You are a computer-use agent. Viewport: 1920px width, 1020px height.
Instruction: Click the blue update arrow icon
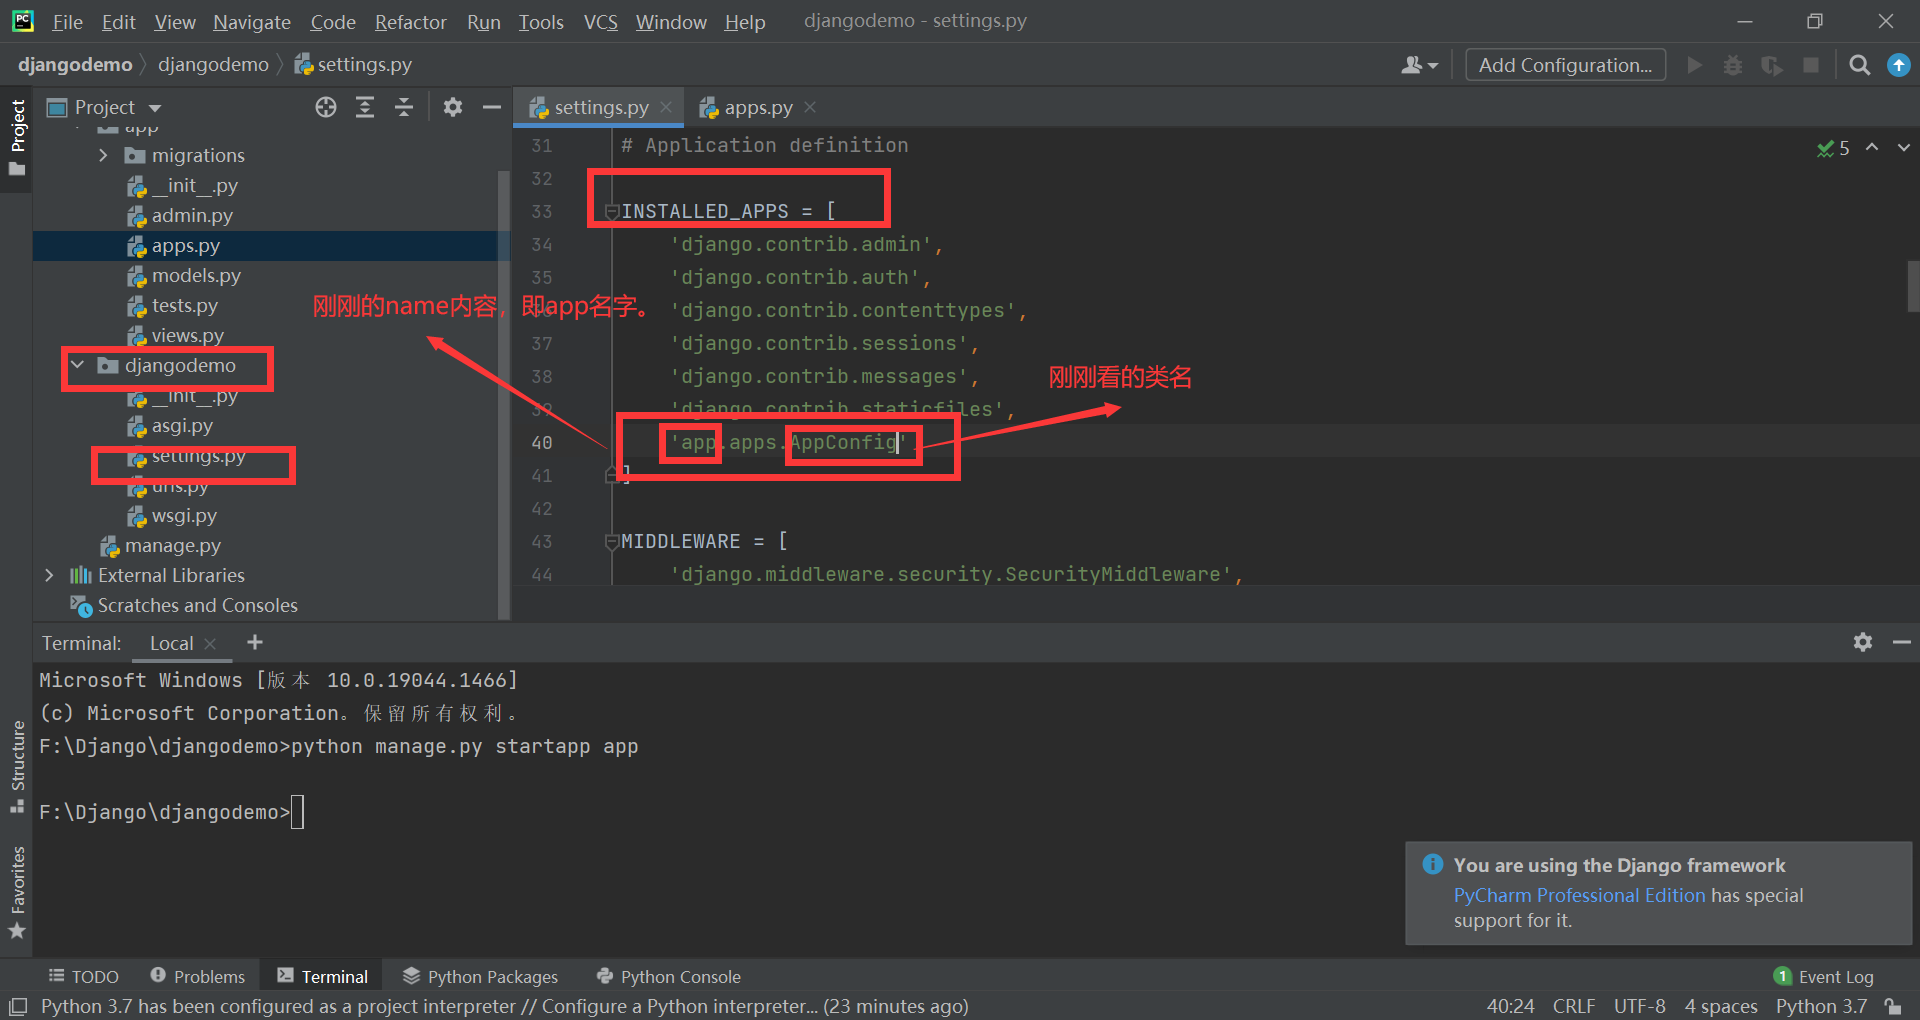point(1898,65)
